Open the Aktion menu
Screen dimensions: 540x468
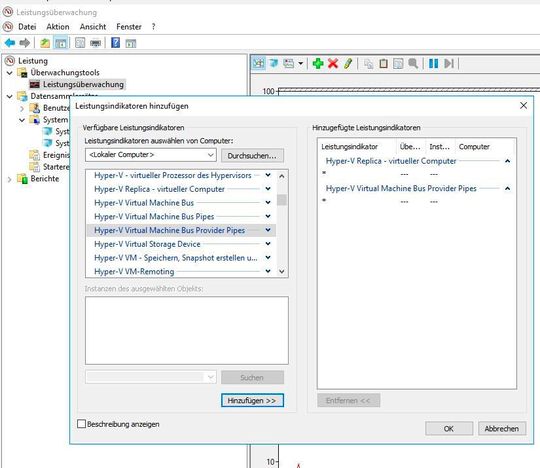pyautogui.click(x=58, y=27)
